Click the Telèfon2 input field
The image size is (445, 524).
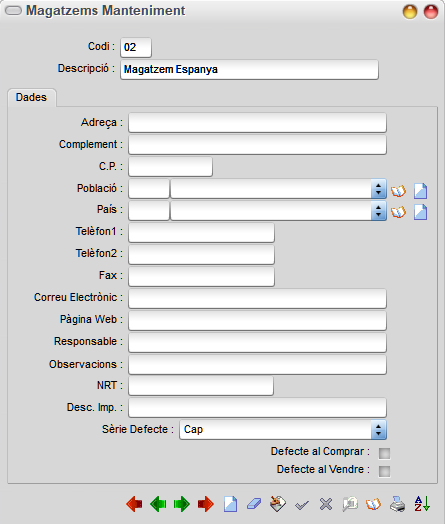point(201,255)
